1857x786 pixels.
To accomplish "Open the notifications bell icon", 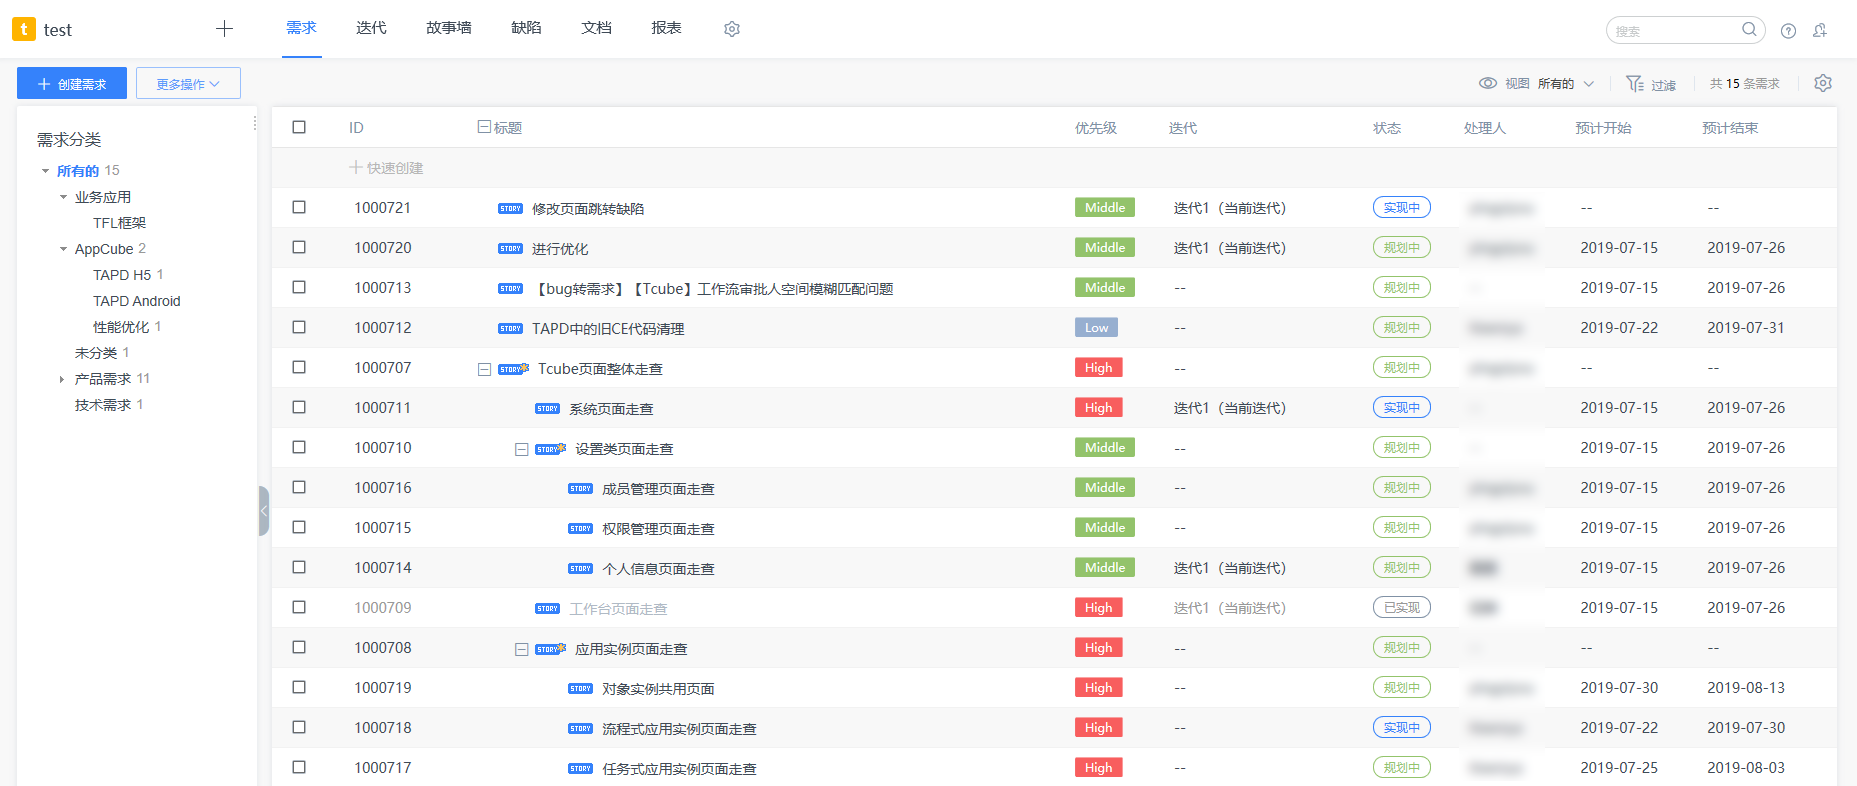I will tap(1820, 31).
